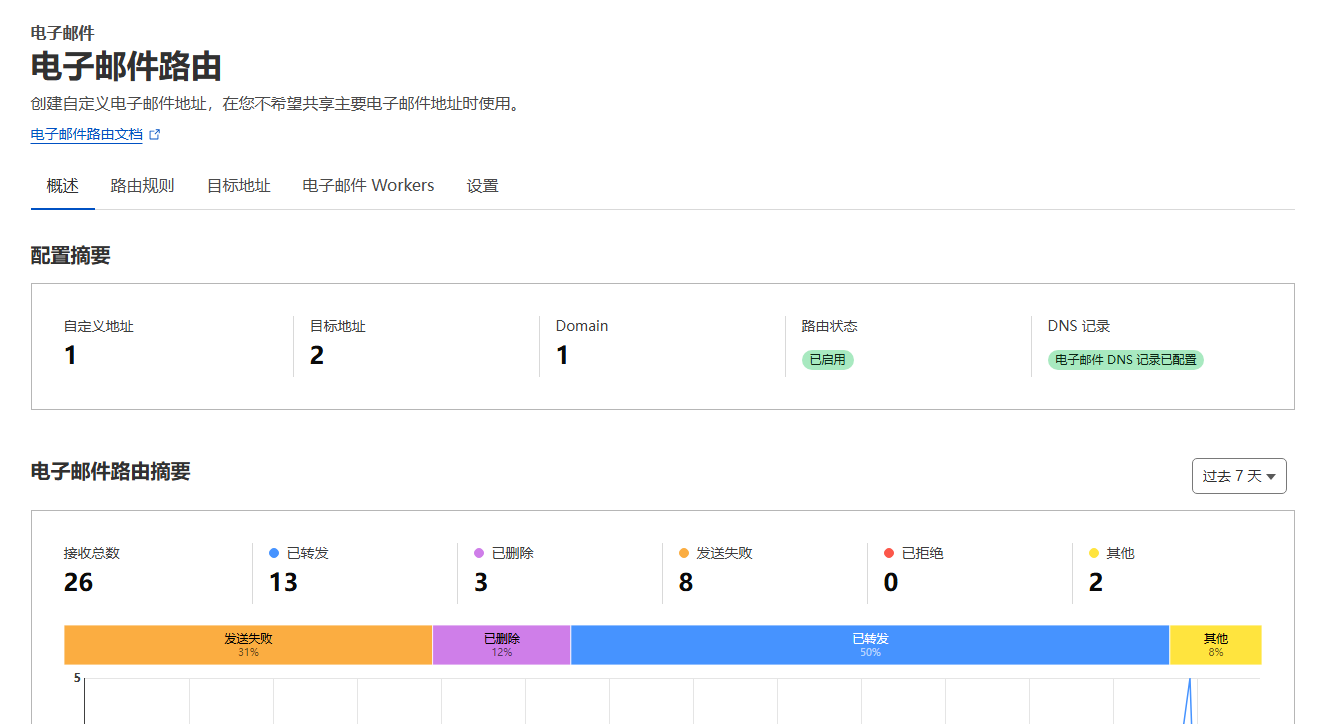
Task: Switch to the 路由规则 tab
Action: 142,186
